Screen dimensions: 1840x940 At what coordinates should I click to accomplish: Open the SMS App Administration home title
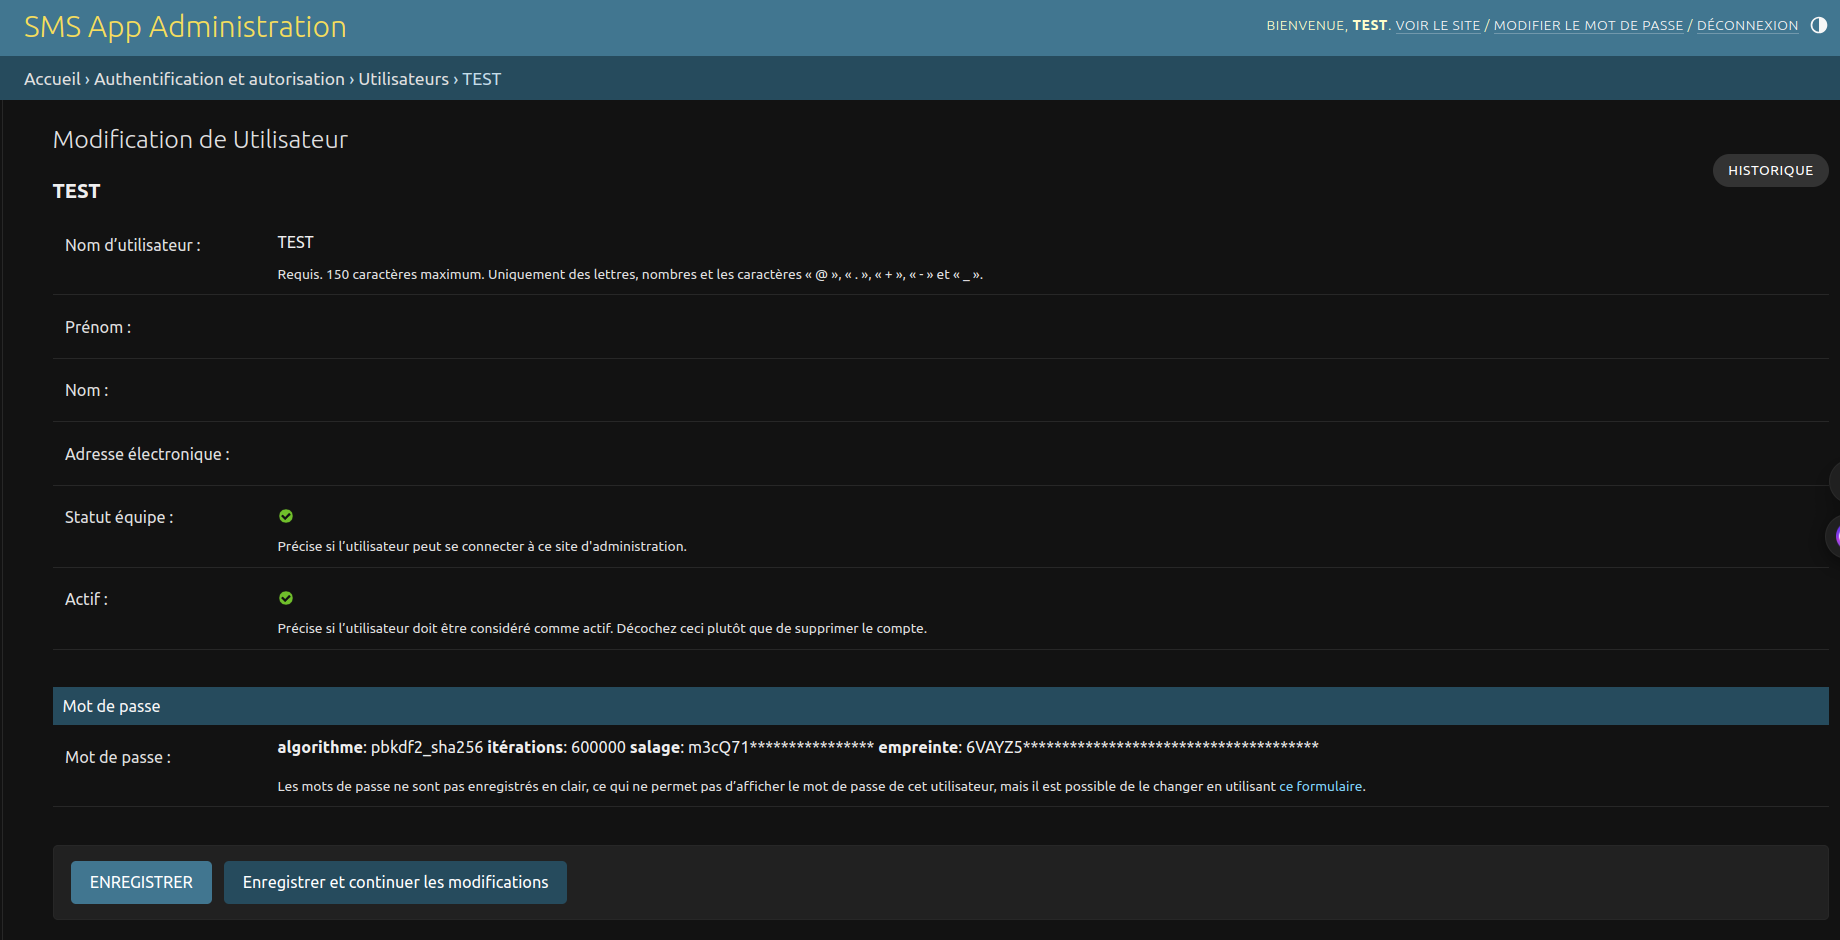(x=185, y=27)
